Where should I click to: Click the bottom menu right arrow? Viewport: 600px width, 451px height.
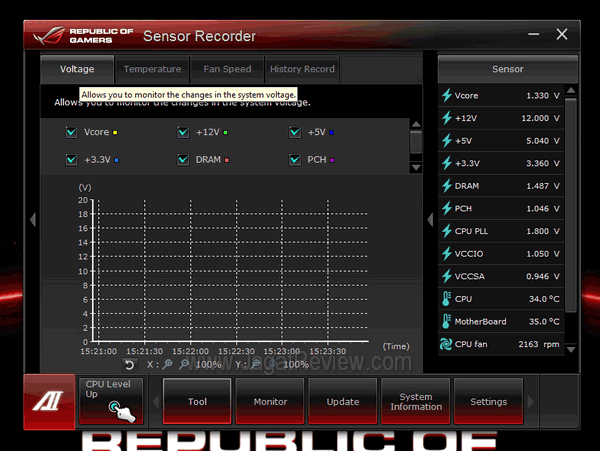pyautogui.click(x=531, y=402)
